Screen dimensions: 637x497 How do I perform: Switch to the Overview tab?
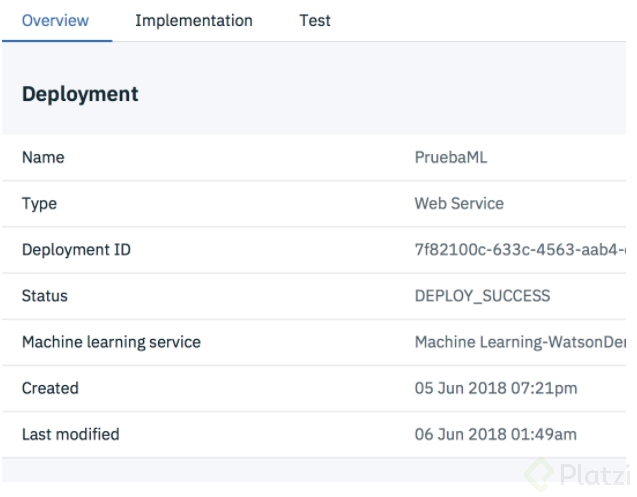[55, 20]
